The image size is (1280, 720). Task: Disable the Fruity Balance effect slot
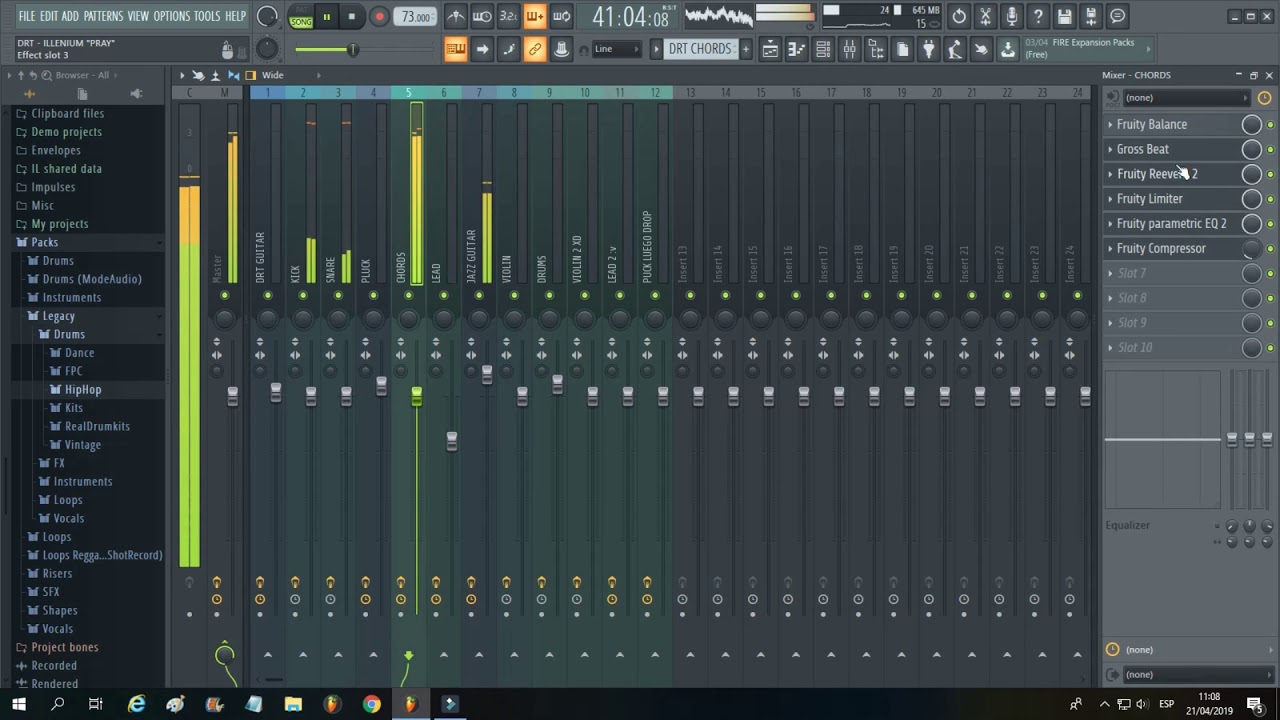coord(1270,125)
